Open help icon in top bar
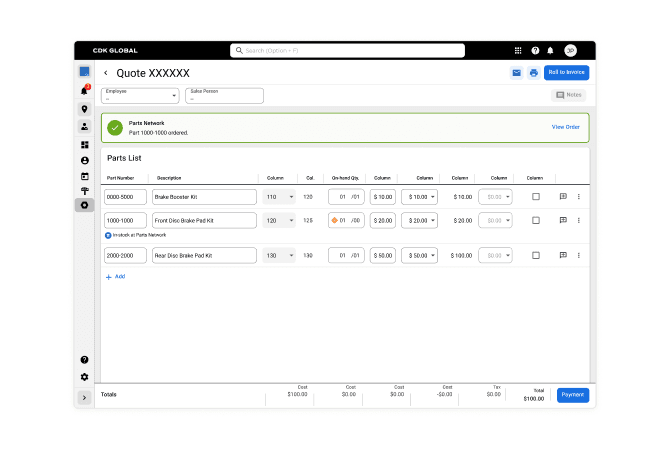The height and width of the screenshot is (450, 670). (535, 50)
